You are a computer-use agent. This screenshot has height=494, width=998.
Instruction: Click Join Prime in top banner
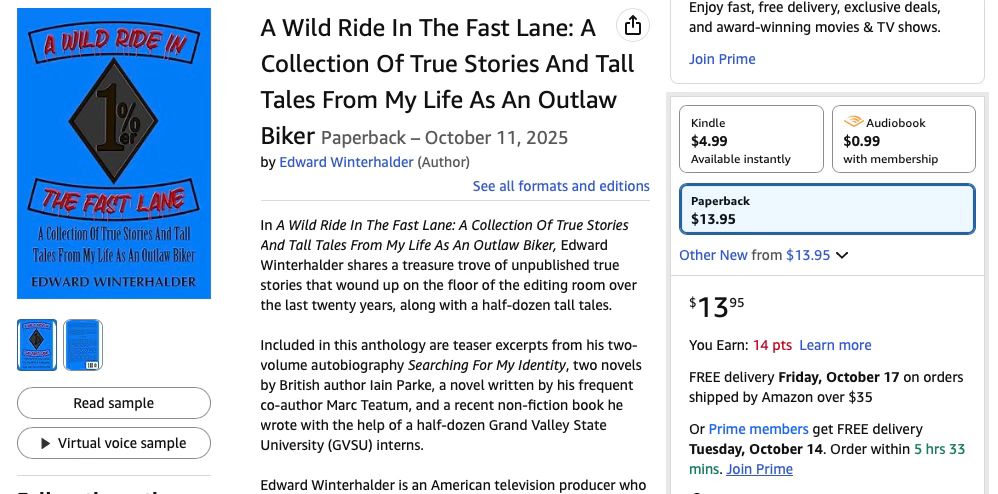pos(722,59)
